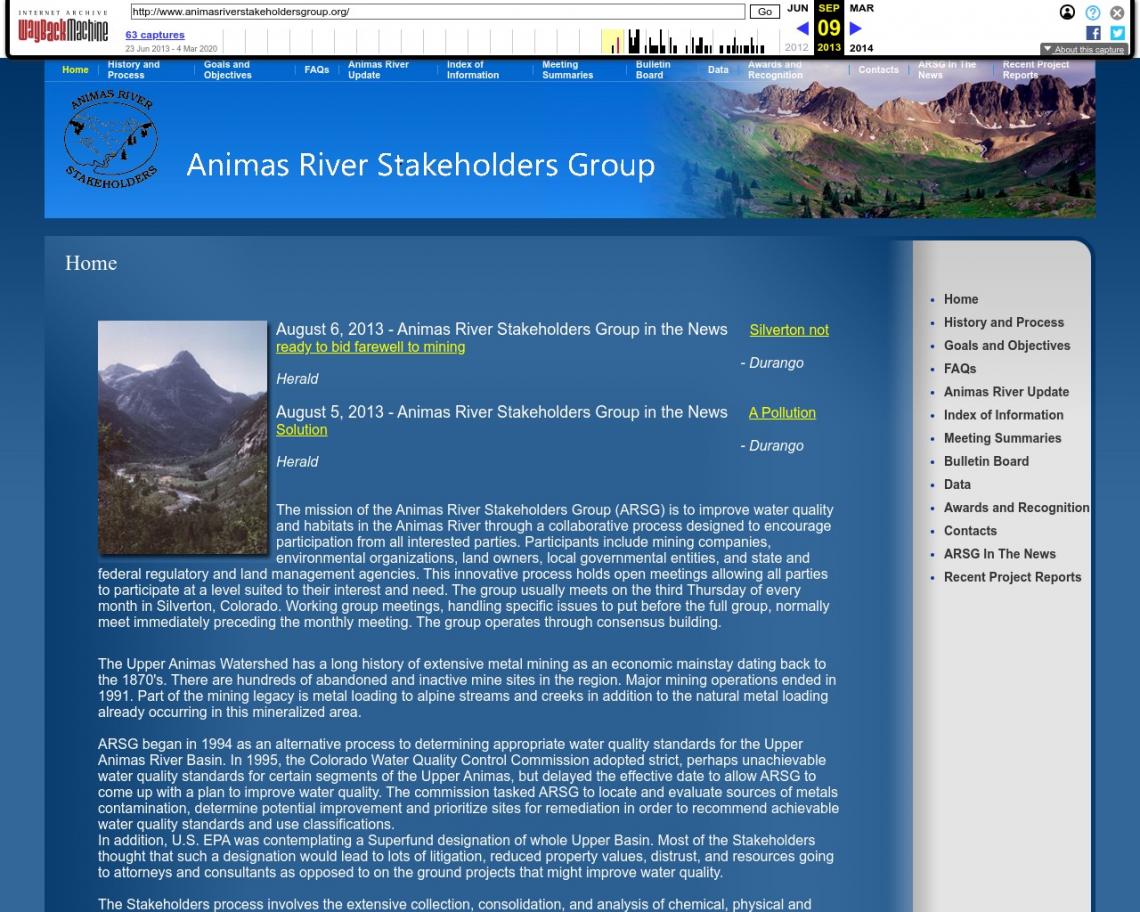Expand the About this capture dropdown
Image resolution: width=1140 pixels, height=912 pixels.
click(x=1084, y=49)
